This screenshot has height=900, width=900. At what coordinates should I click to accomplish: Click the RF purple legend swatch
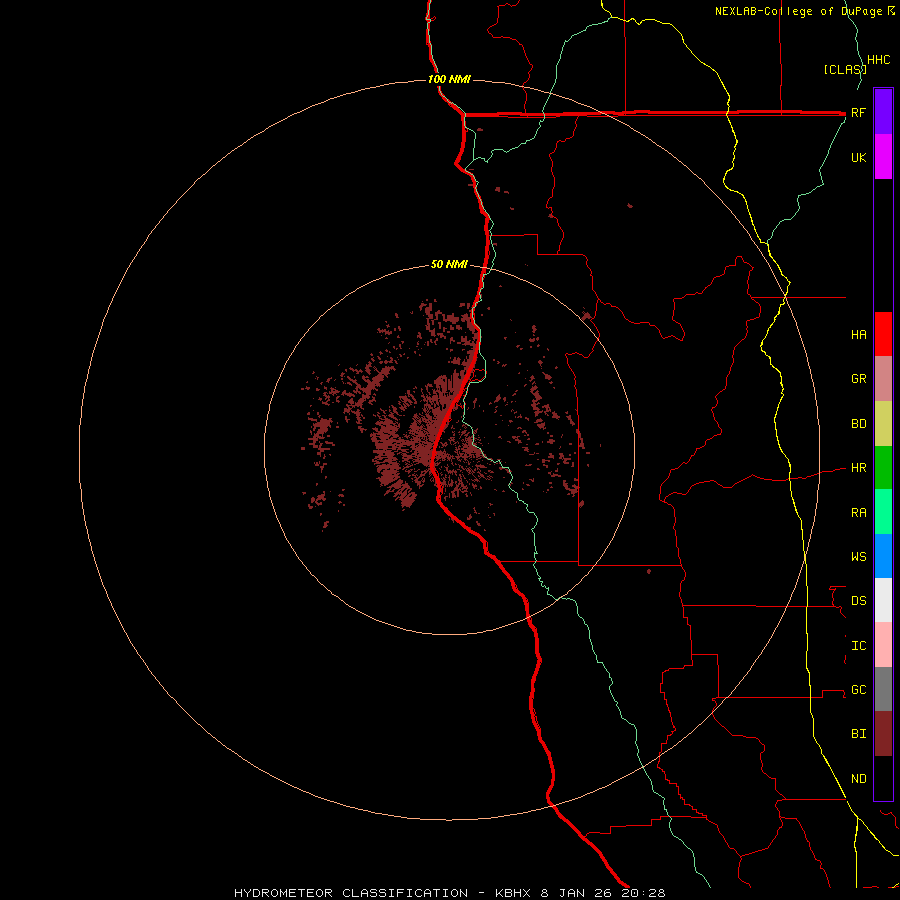tap(883, 112)
